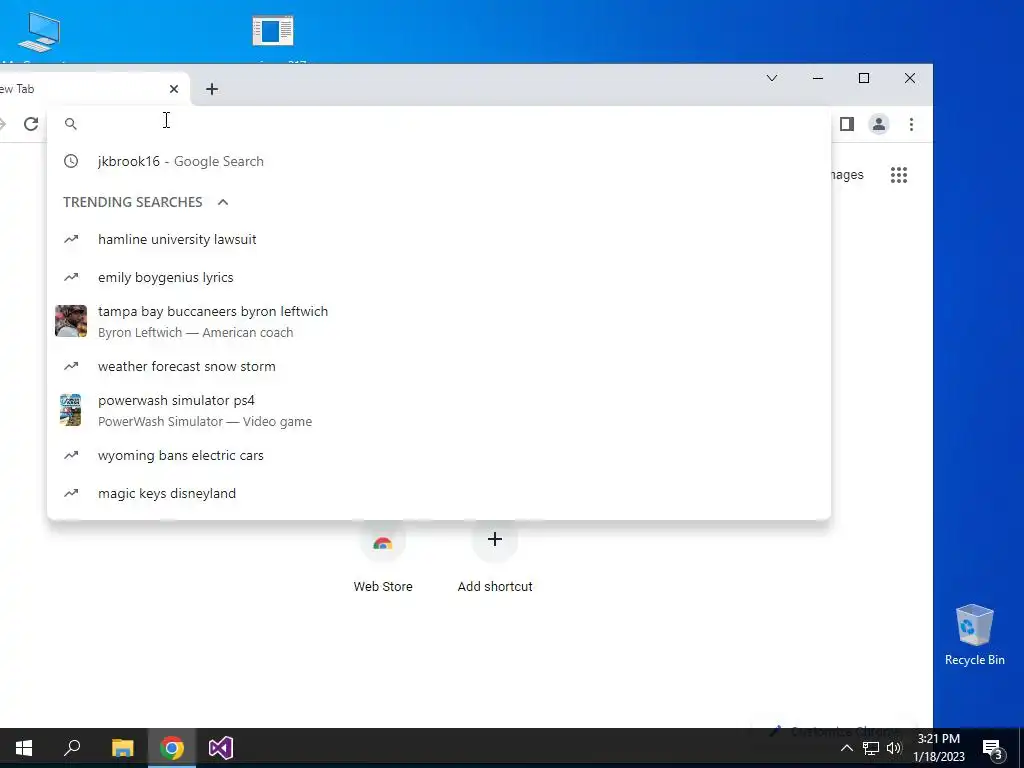Show hidden system tray icons
The width and height of the screenshot is (1024, 768).
click(846, 748)
